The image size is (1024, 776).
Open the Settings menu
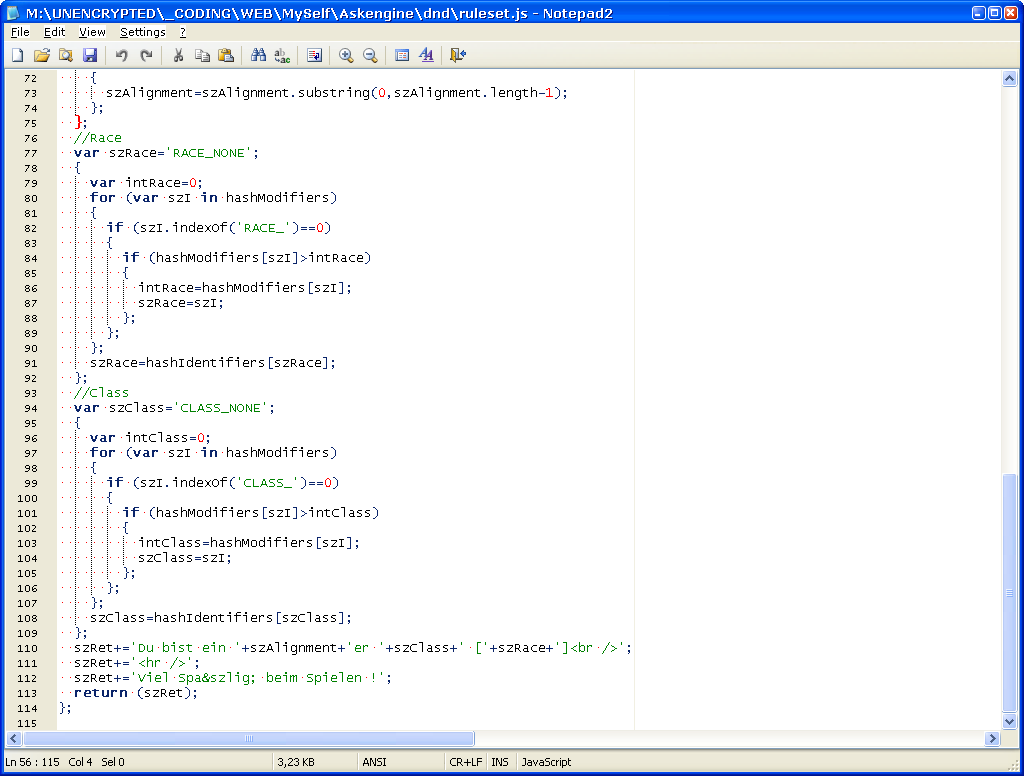(142, 32)
